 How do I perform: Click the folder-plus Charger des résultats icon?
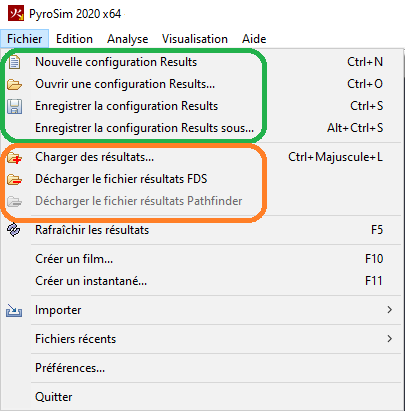(x=14, y=157)
